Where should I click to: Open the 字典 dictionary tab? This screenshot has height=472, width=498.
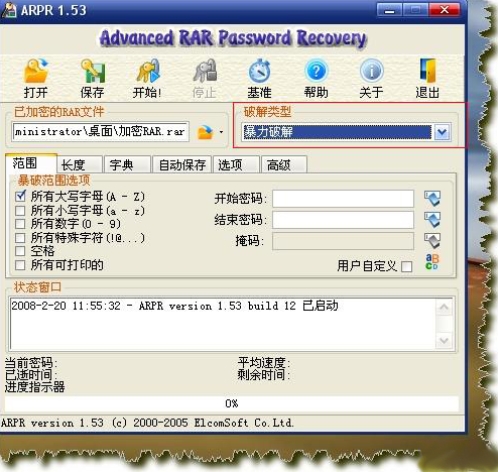click(127, 165)
